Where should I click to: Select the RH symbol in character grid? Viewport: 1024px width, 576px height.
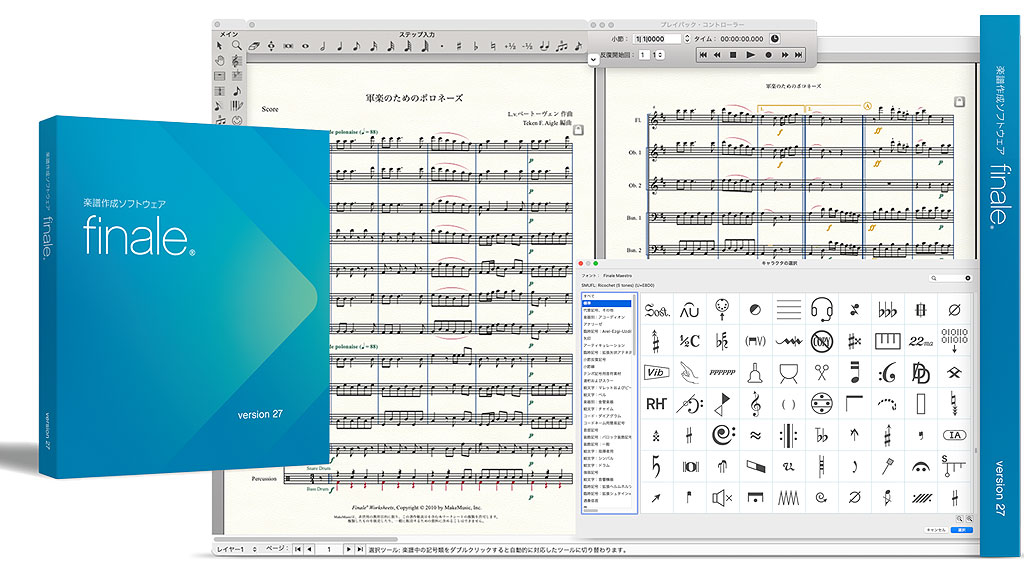[x=656, y=404]
